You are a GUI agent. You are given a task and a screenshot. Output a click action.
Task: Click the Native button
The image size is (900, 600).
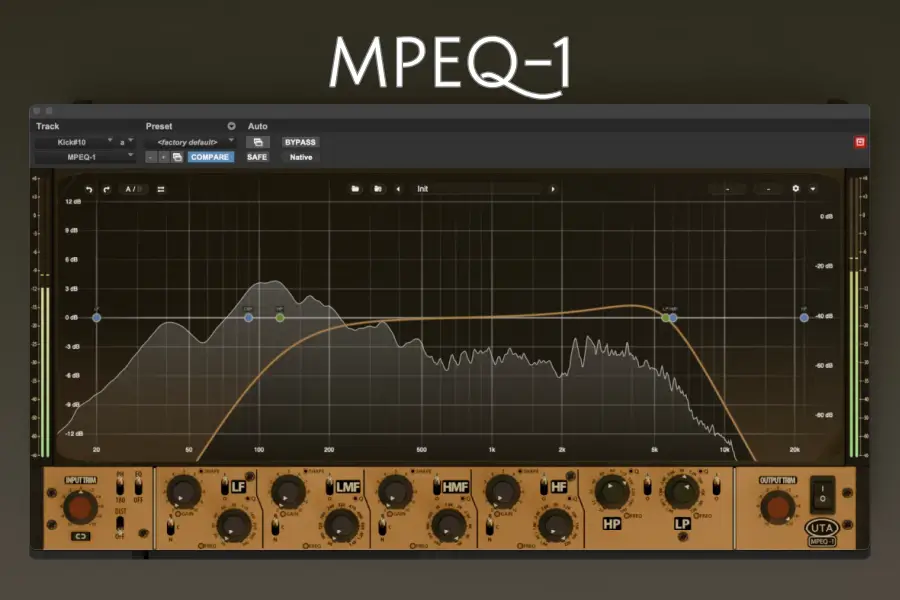click(x=301, y=157)
